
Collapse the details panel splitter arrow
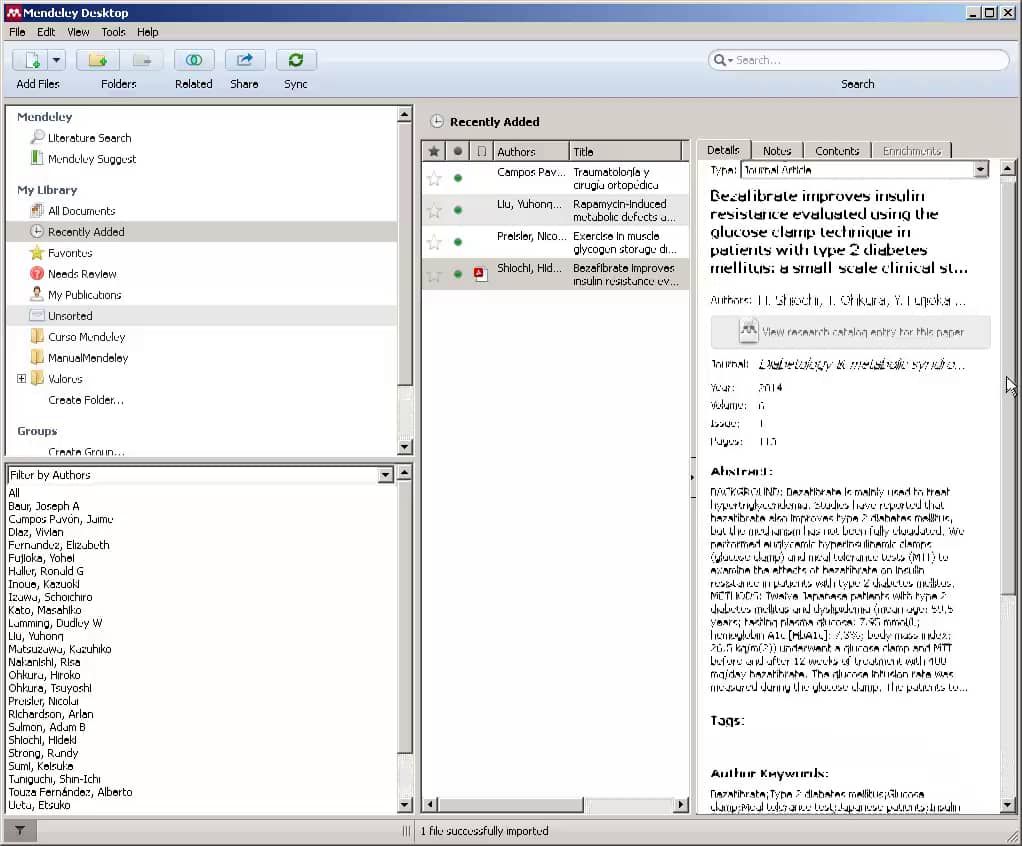click(692, 477)
